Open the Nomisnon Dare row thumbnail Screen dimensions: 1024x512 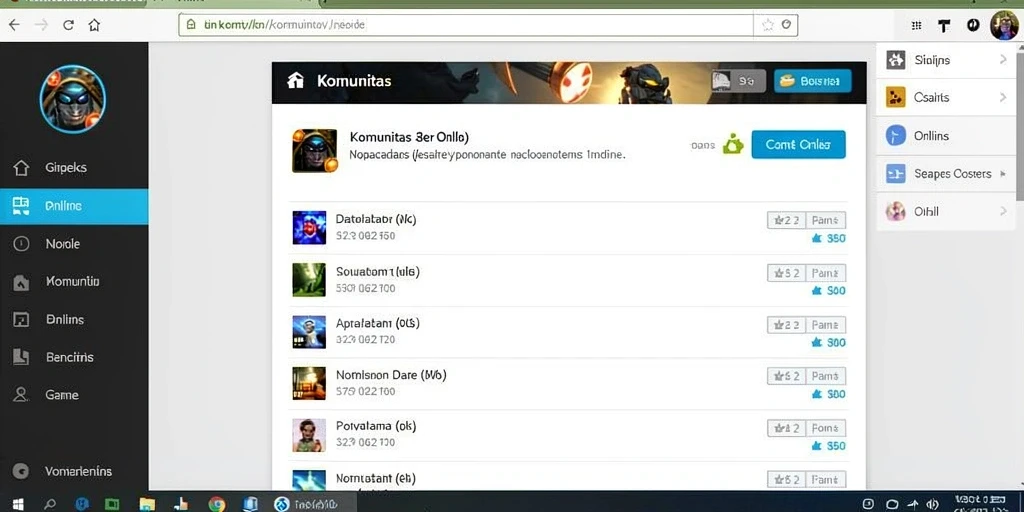point(309,383)
